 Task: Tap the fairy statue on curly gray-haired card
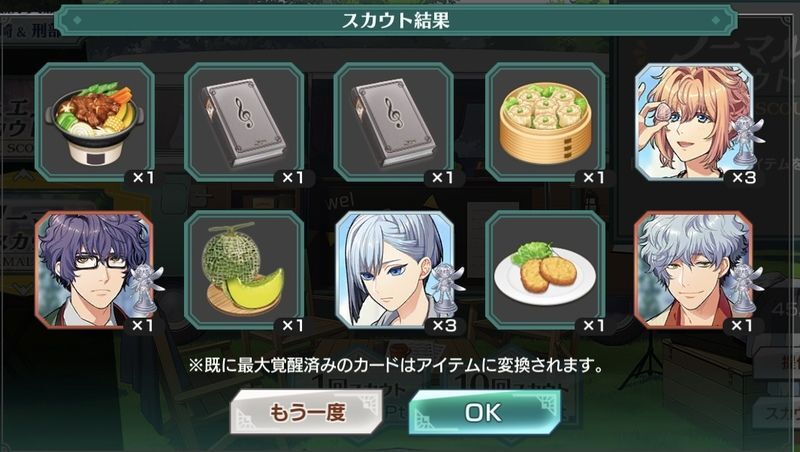[x=746, y=287]
